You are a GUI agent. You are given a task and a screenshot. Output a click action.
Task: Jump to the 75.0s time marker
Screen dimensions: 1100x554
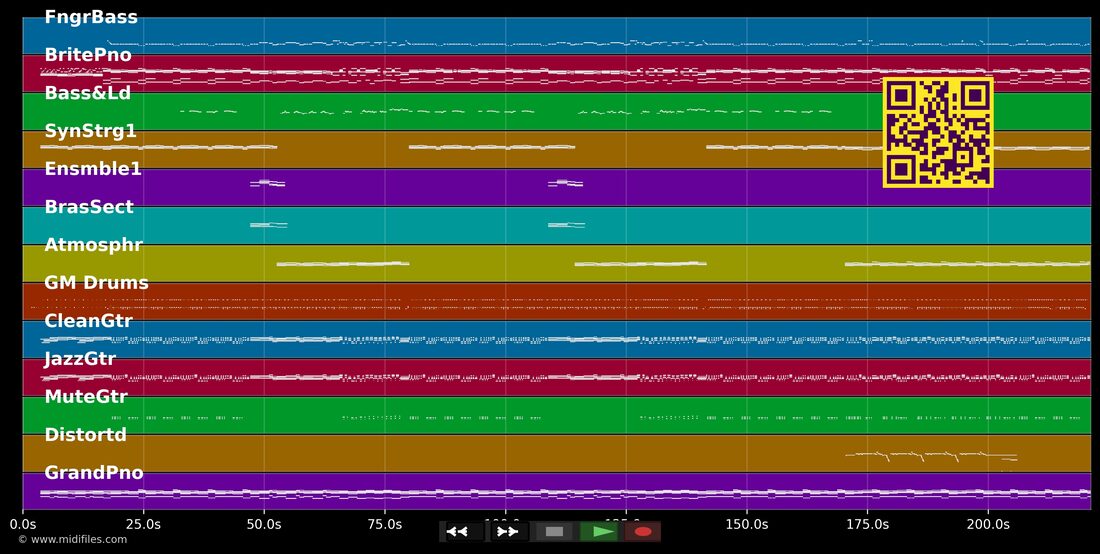point(385,524)
